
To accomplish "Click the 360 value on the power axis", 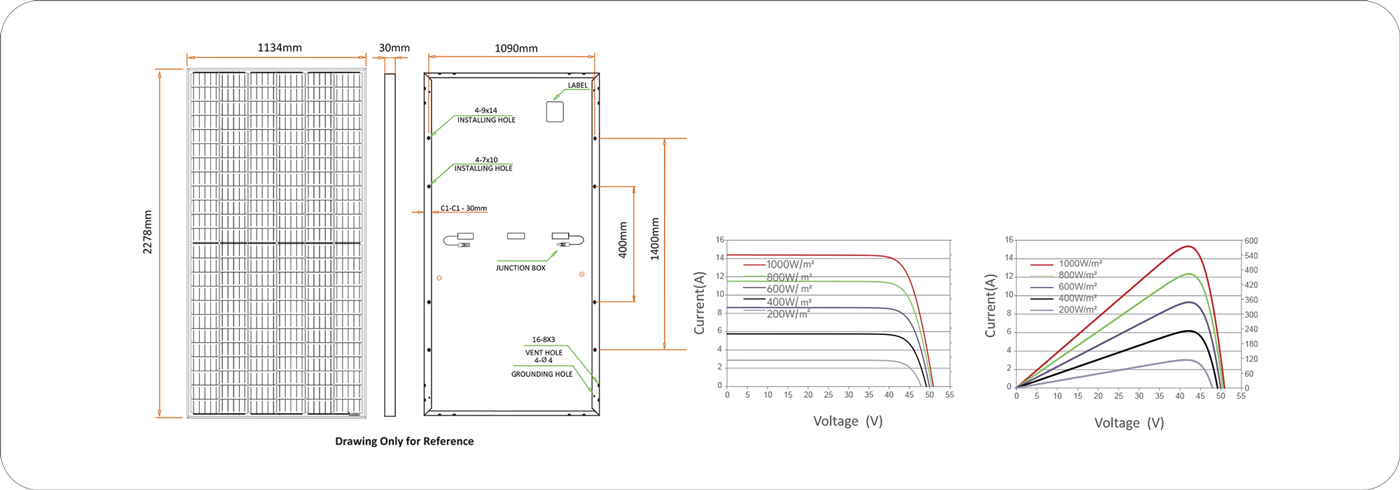I will pos(1251,300).
